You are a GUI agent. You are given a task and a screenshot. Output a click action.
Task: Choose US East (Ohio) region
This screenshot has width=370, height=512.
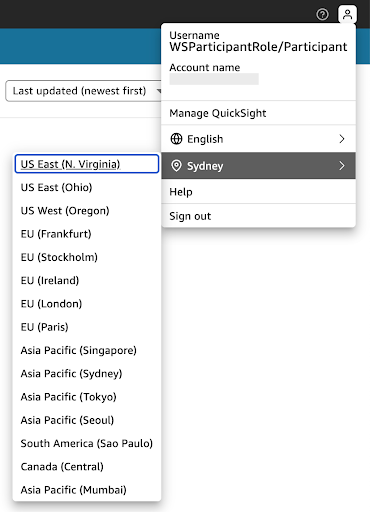coord(87,187)
